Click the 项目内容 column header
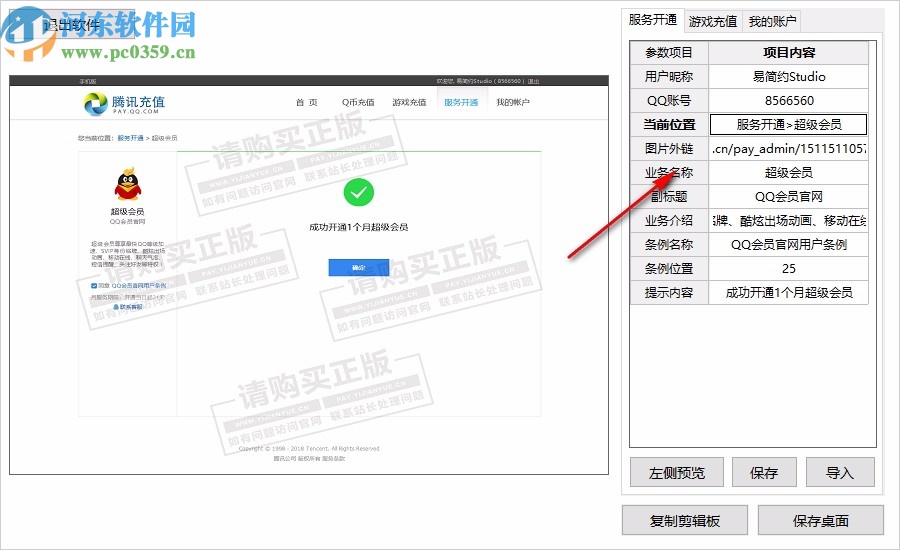This screenshot has height=550, width=900. click(x=789, y=53)
